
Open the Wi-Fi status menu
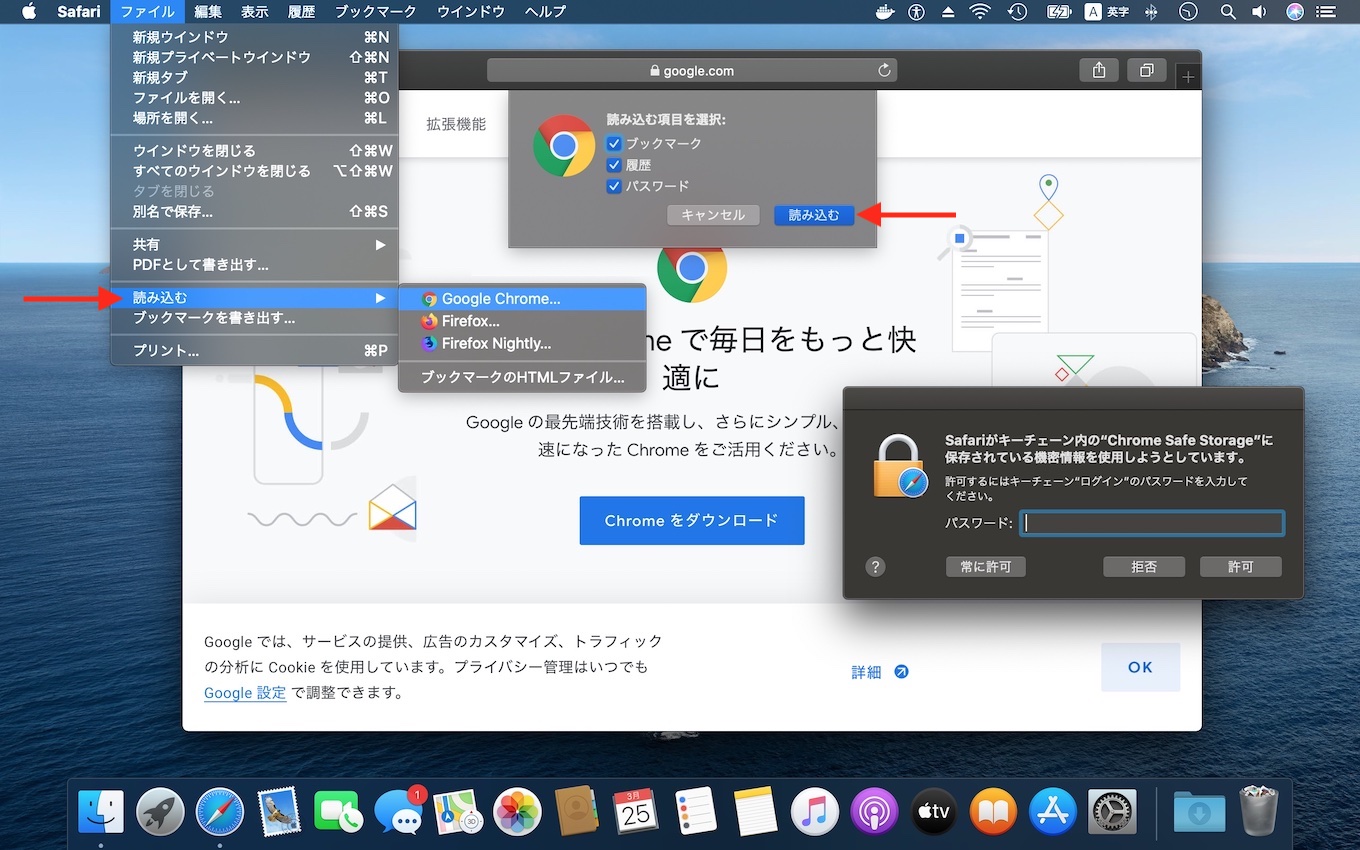[x=980, y=12]
